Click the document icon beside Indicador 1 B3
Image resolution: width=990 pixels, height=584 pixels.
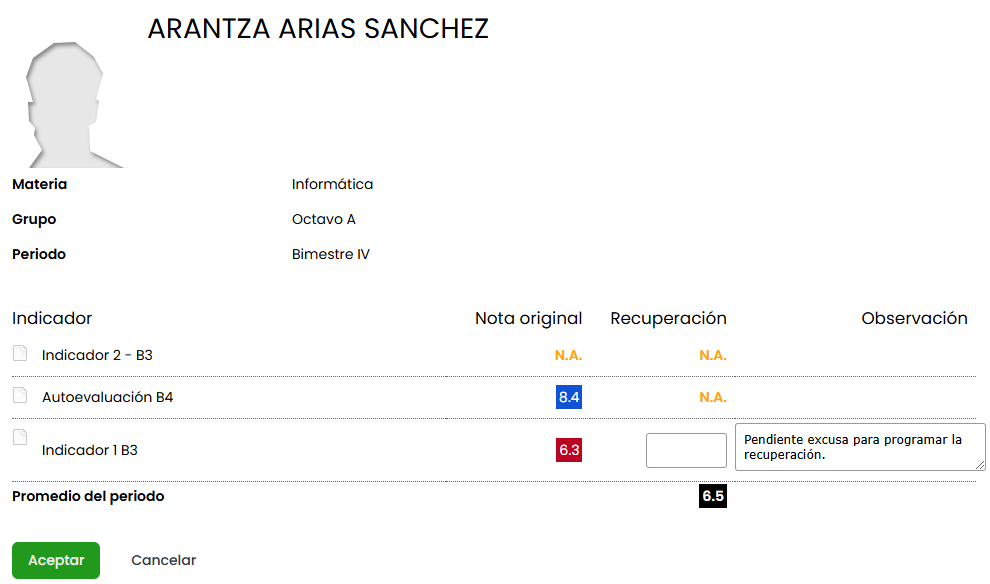pyautogui.click(x=20, y=437)
